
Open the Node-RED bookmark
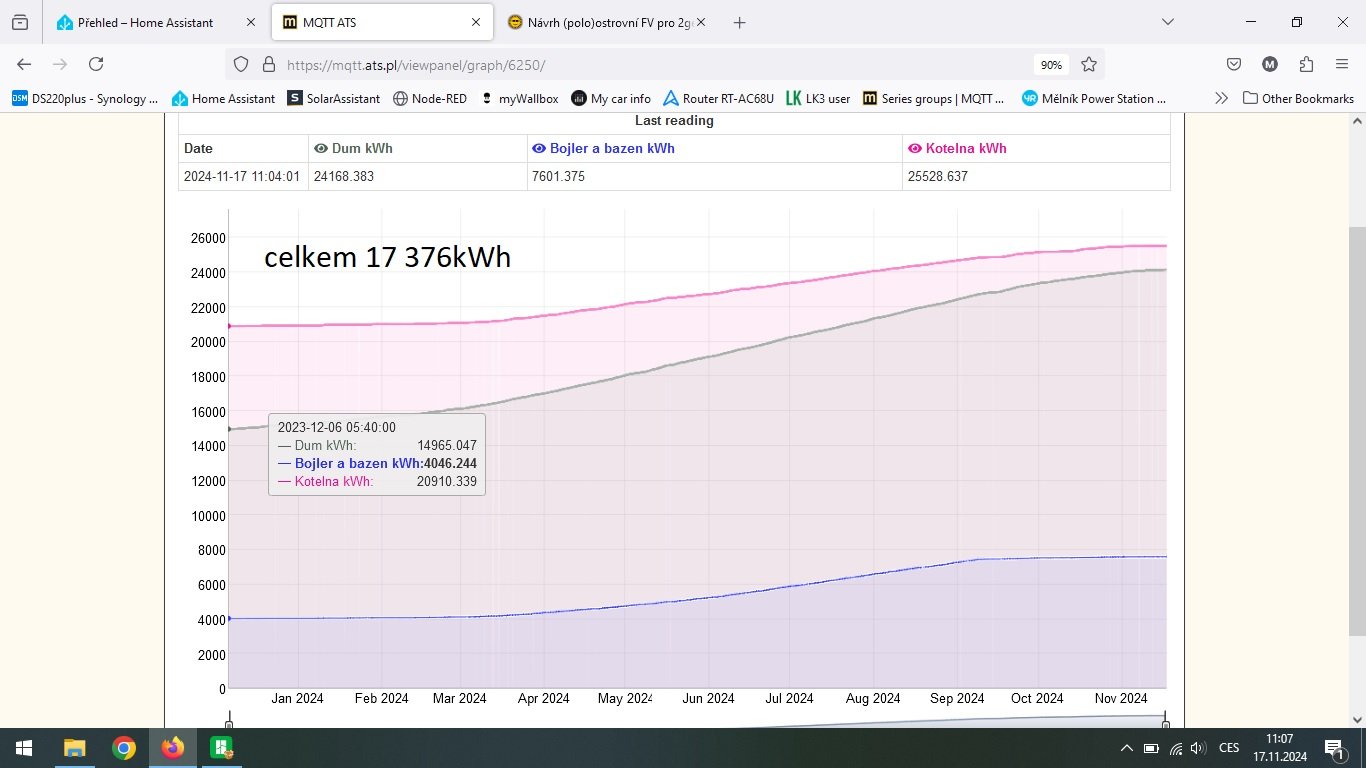430,98
